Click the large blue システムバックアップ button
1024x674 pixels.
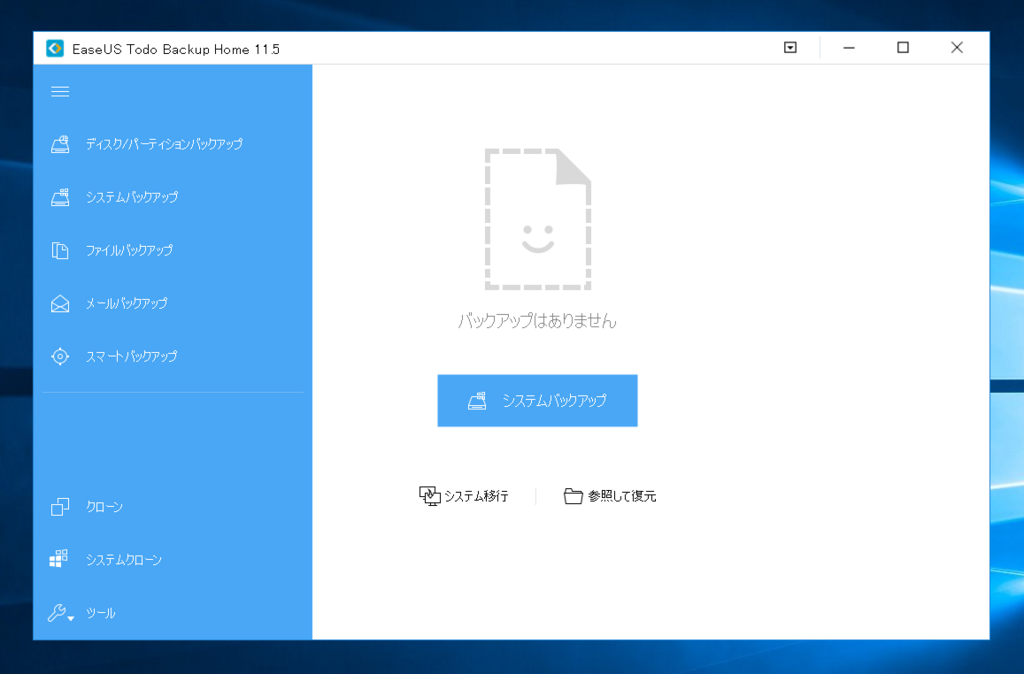[537, 400]
